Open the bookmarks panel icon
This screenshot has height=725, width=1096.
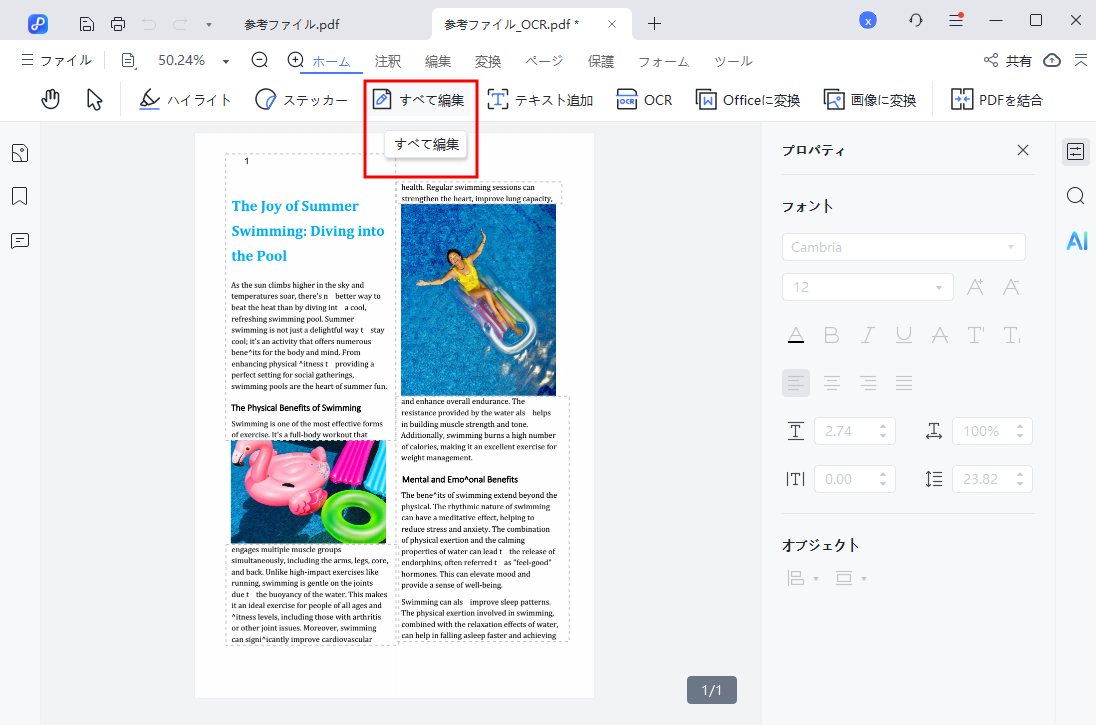pos(20,196)
